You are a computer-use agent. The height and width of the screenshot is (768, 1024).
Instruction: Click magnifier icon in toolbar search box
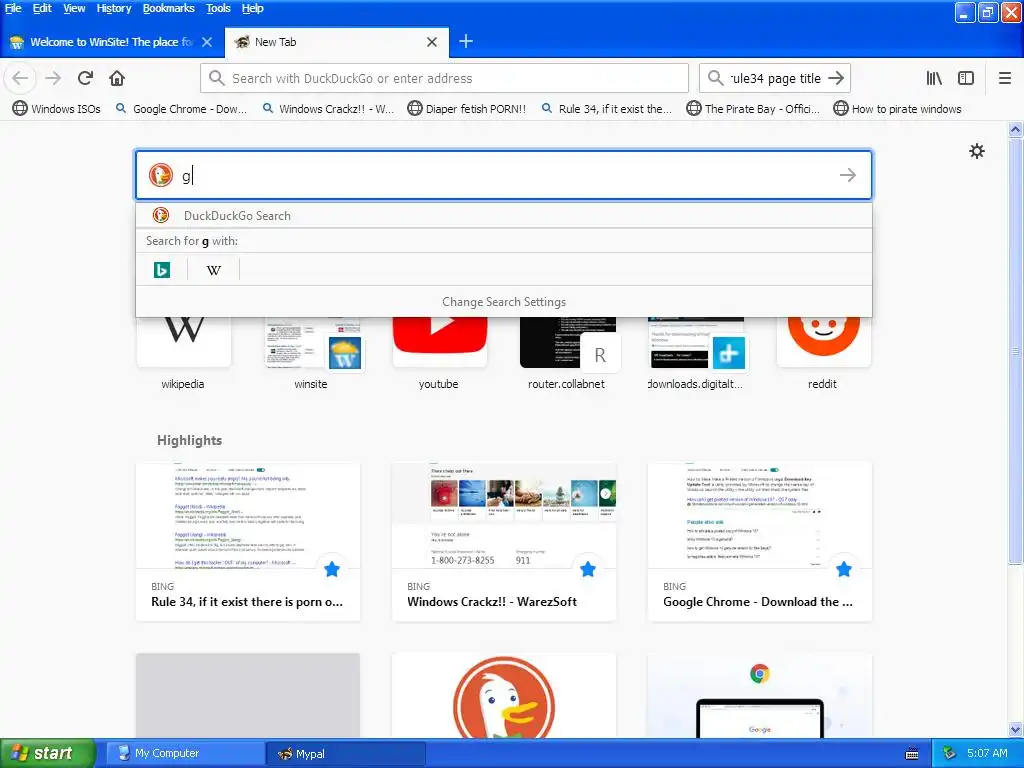716,78
